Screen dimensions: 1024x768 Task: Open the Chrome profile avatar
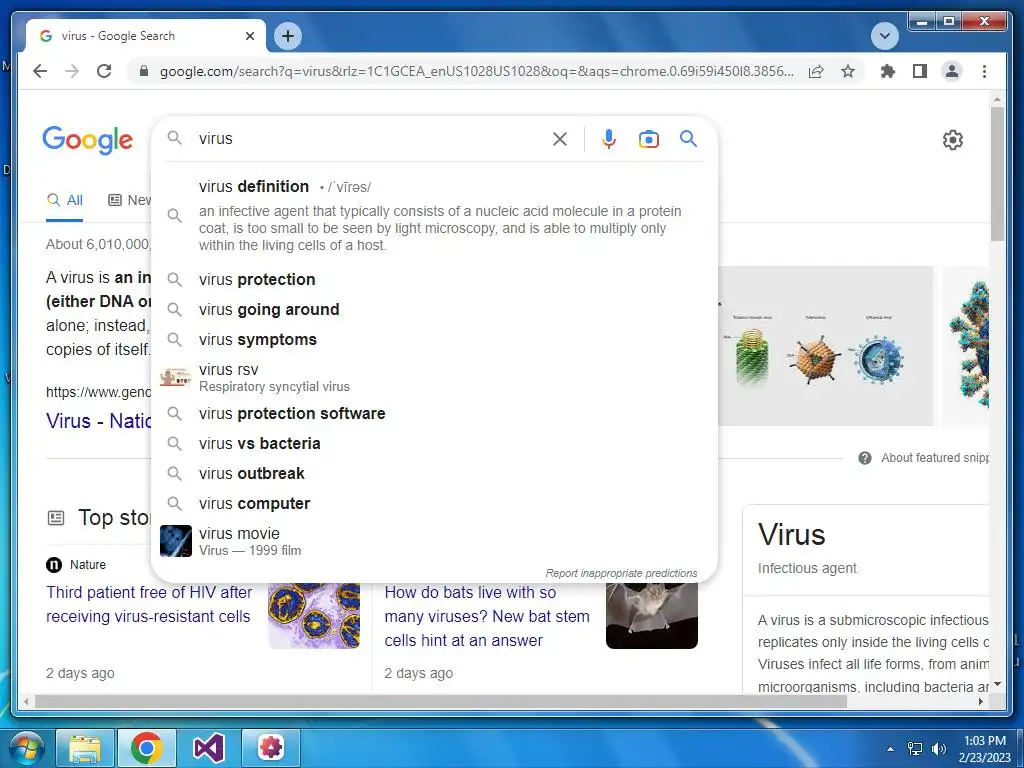tap(952, 71)
